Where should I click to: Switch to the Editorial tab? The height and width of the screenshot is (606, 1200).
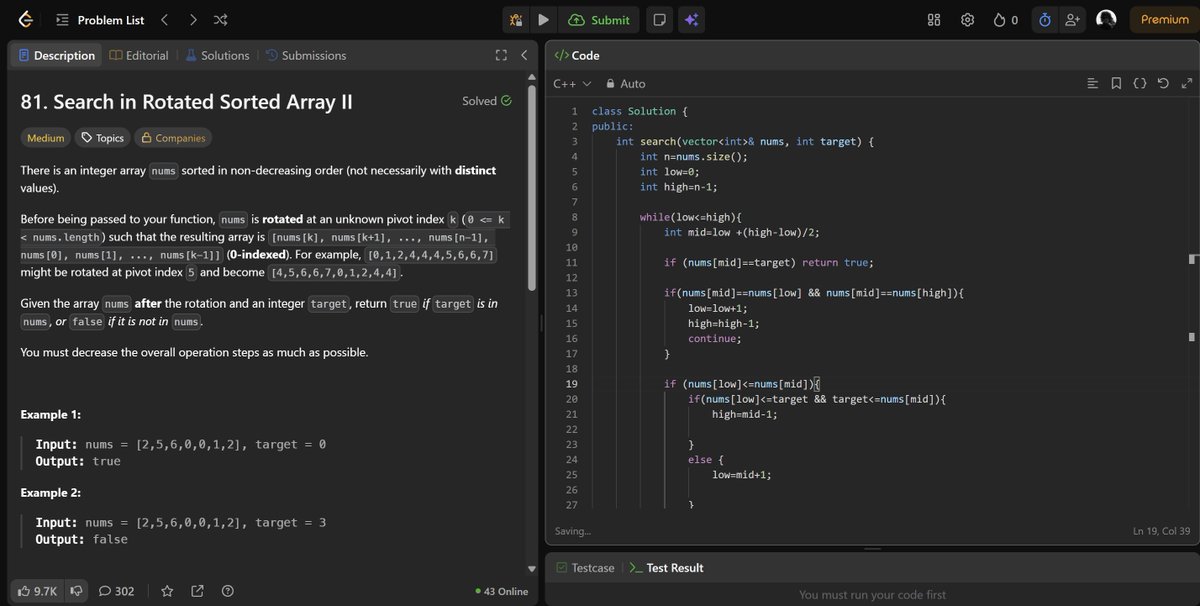coord(138,56)
